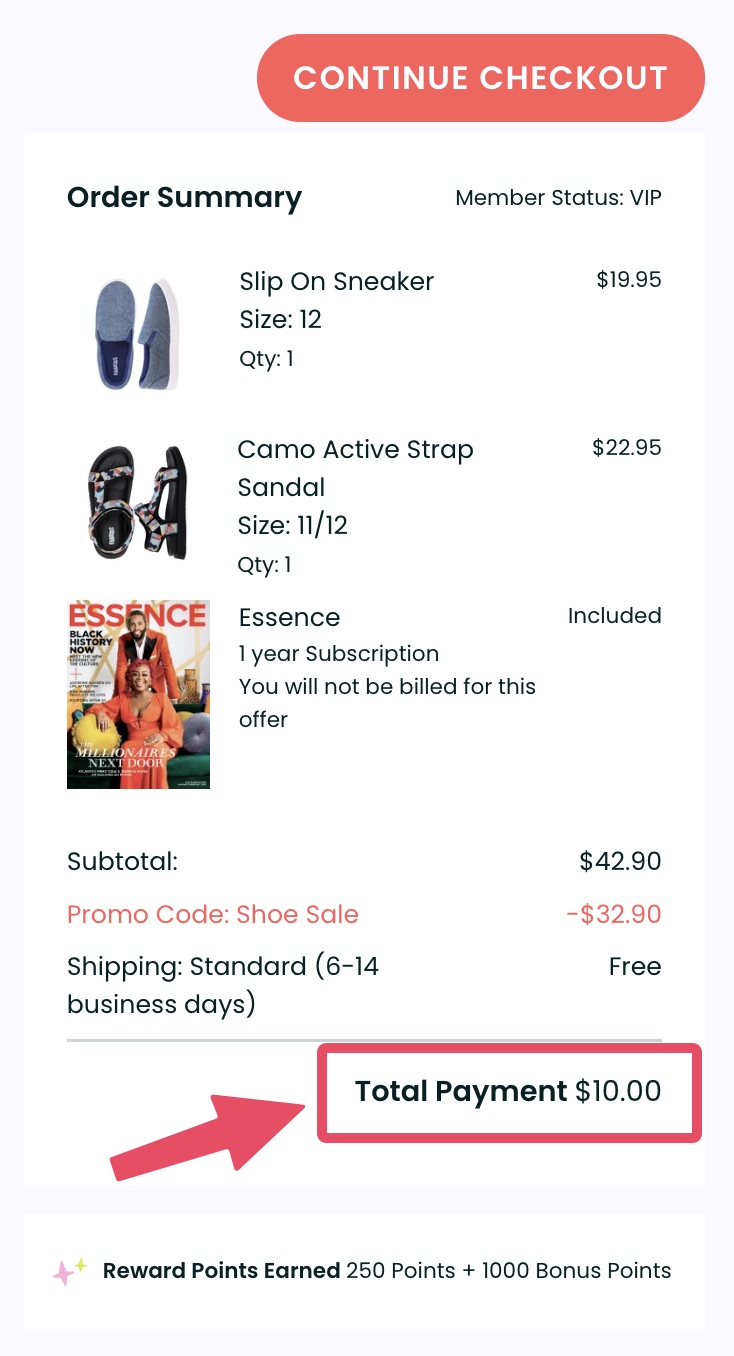Click the Order Summary heading
This screenshot has height=1356, width=734.
coord(184,198)
